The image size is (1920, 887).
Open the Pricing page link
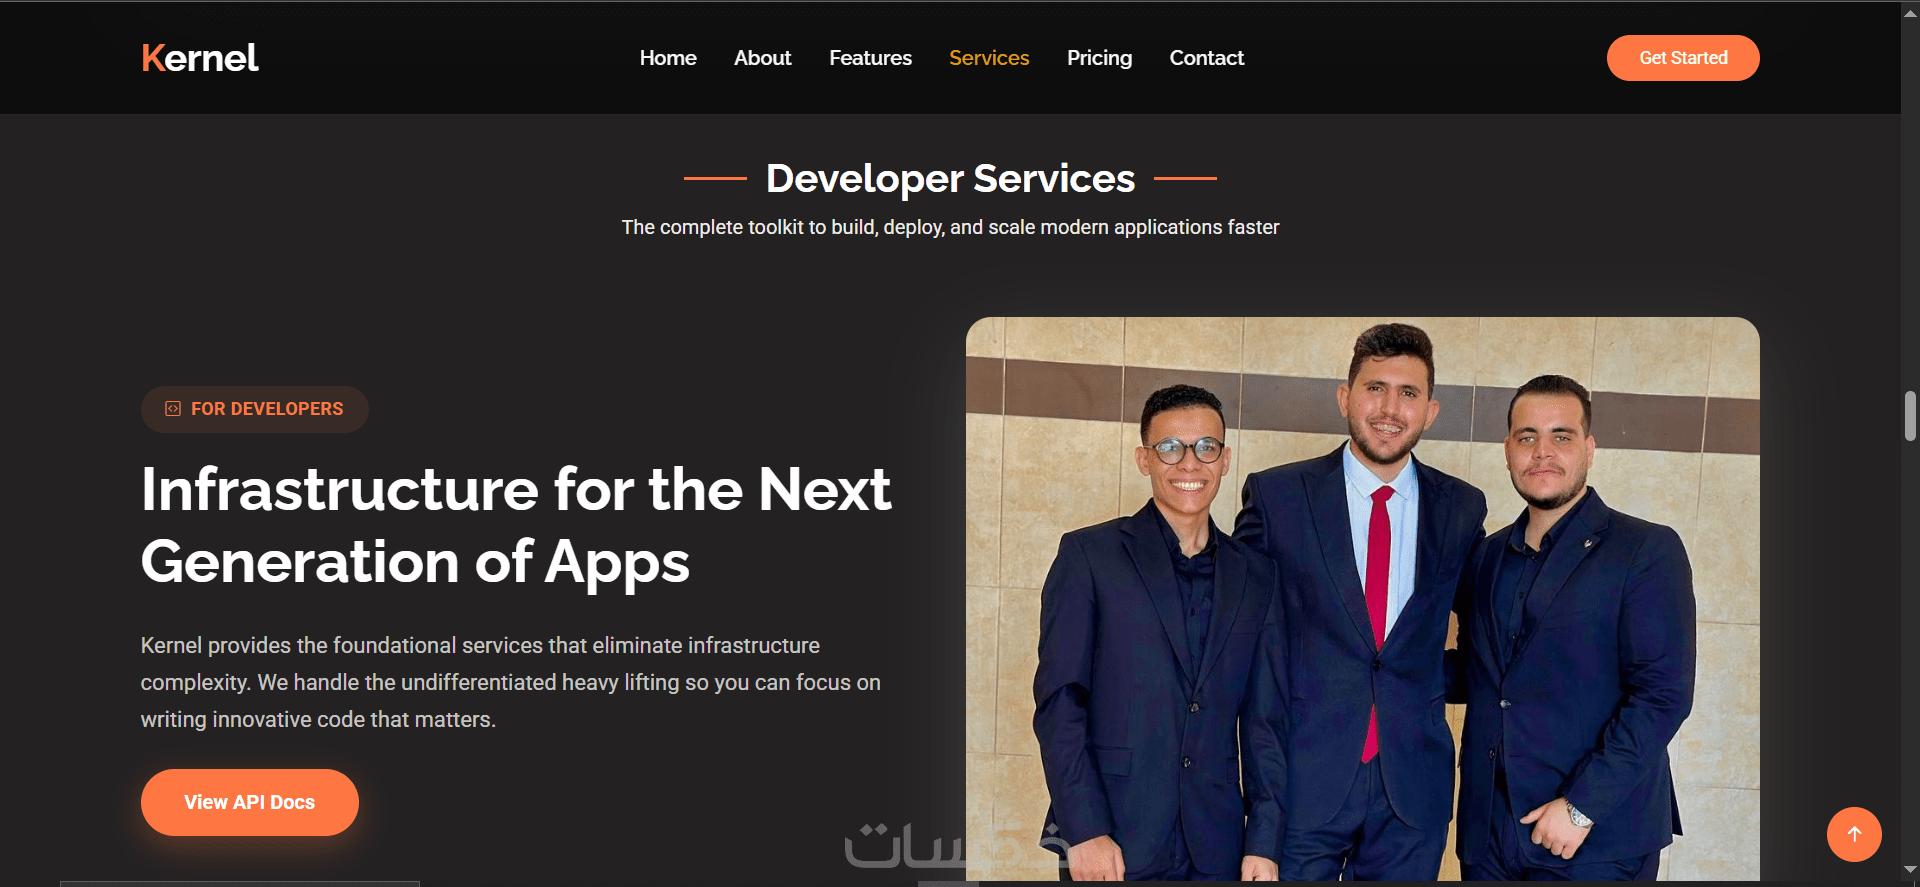1099,58
